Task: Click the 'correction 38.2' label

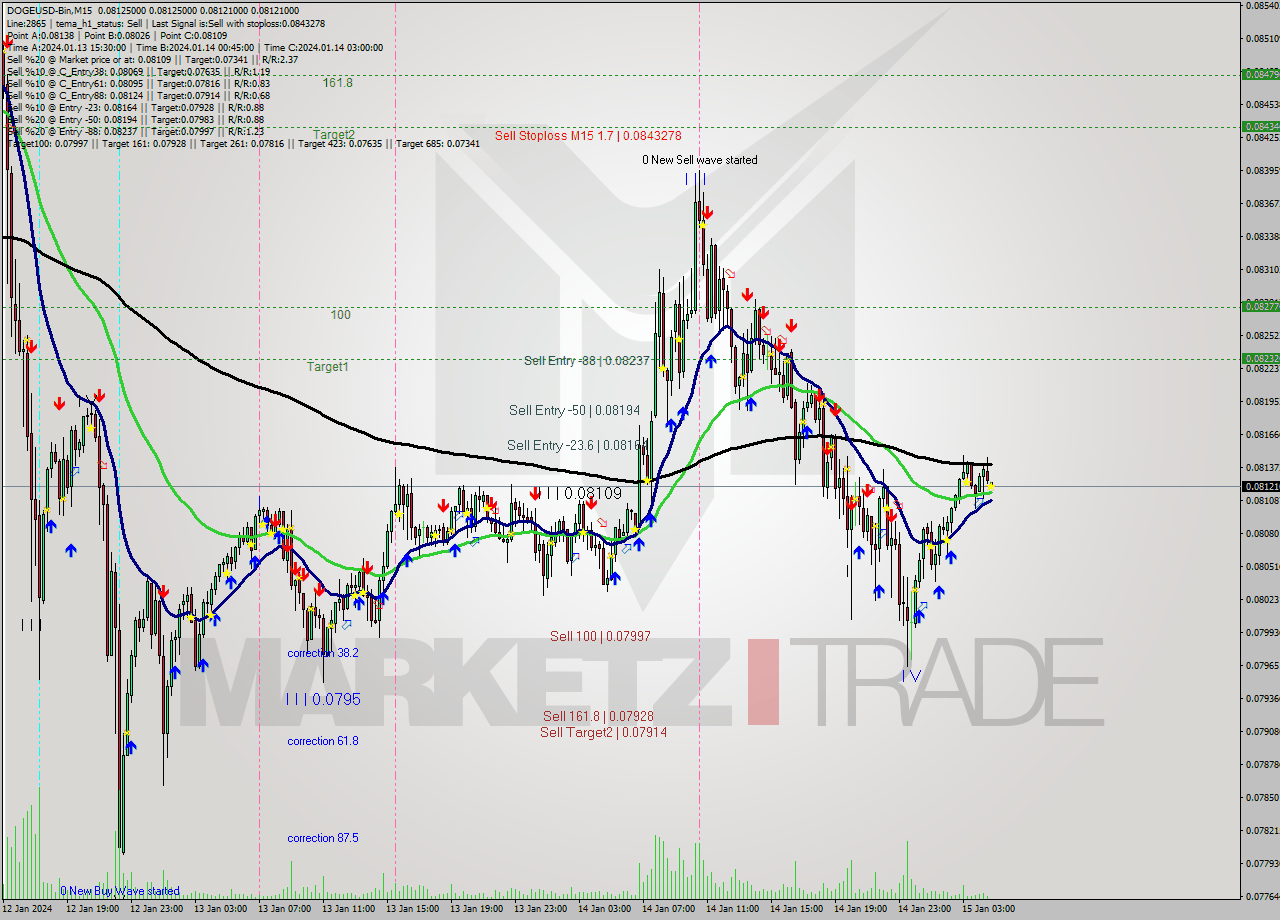Action: 322,653
